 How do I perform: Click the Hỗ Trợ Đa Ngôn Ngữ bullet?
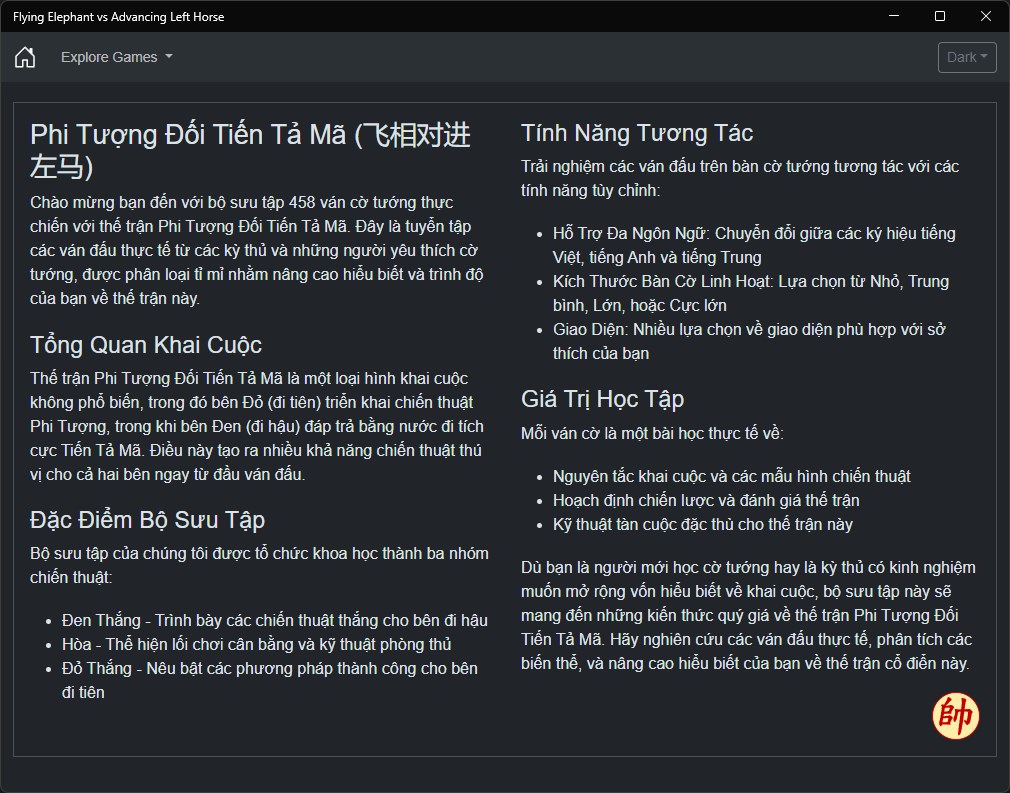[x=754, y=245]
